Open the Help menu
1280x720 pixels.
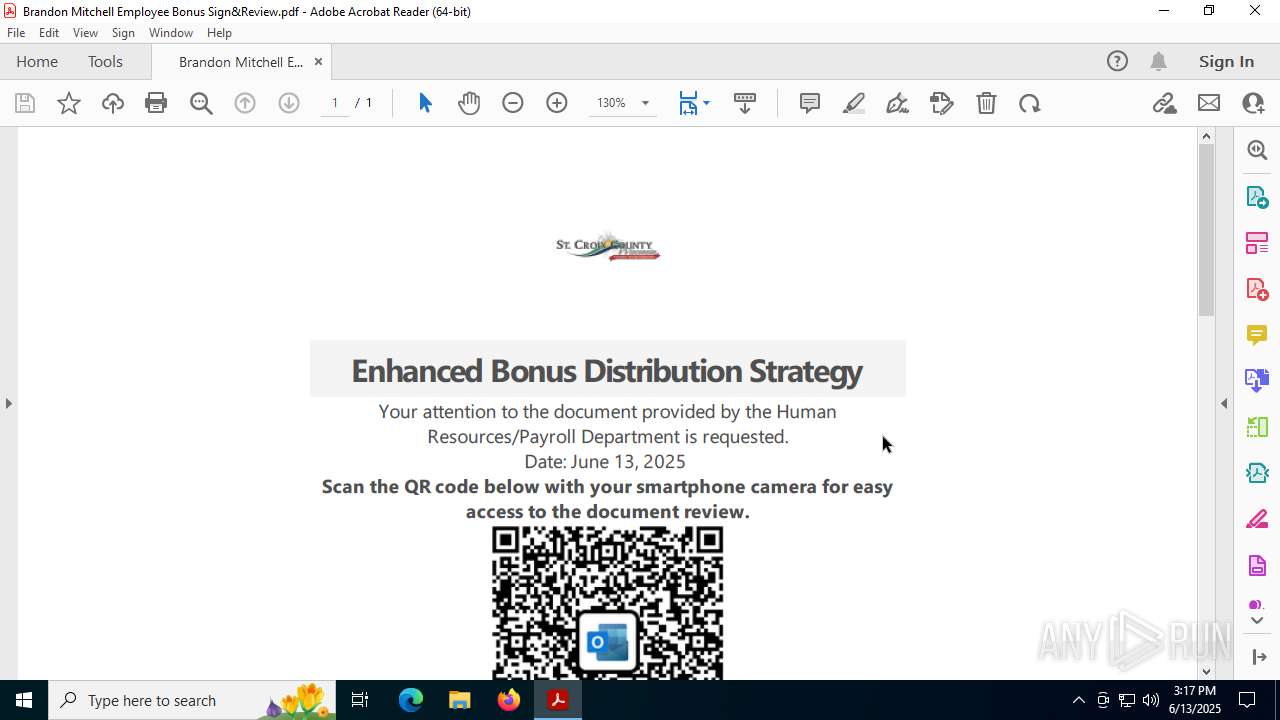[219, 33]
